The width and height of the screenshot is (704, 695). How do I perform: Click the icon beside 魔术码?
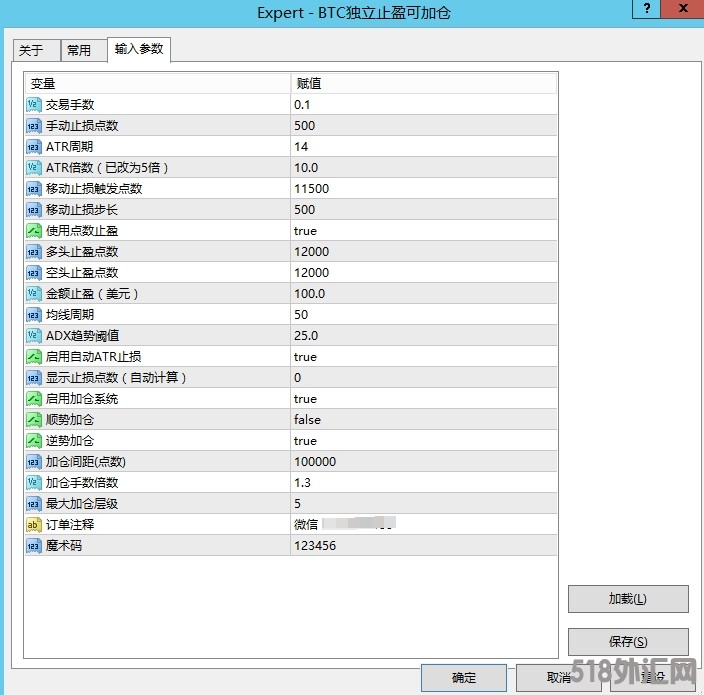(x=34, y=545)
